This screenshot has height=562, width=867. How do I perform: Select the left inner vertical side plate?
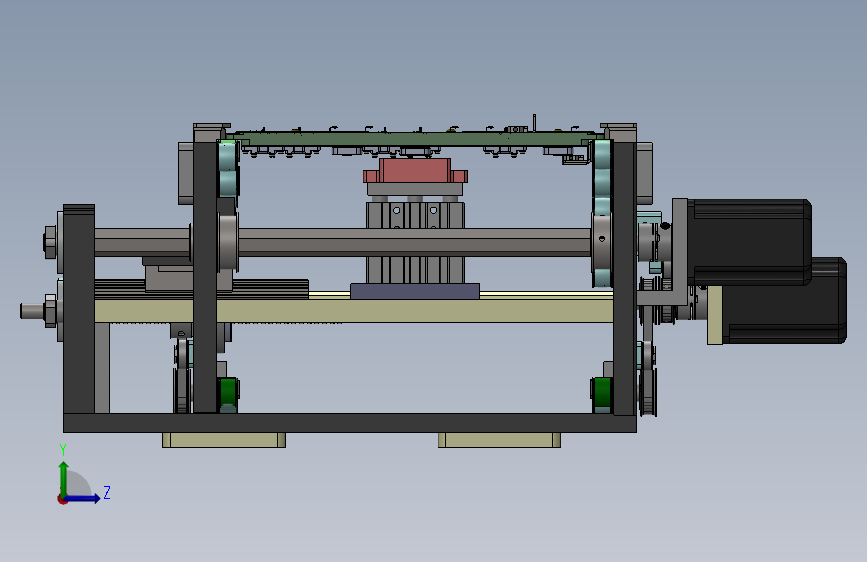pos(205,277)
